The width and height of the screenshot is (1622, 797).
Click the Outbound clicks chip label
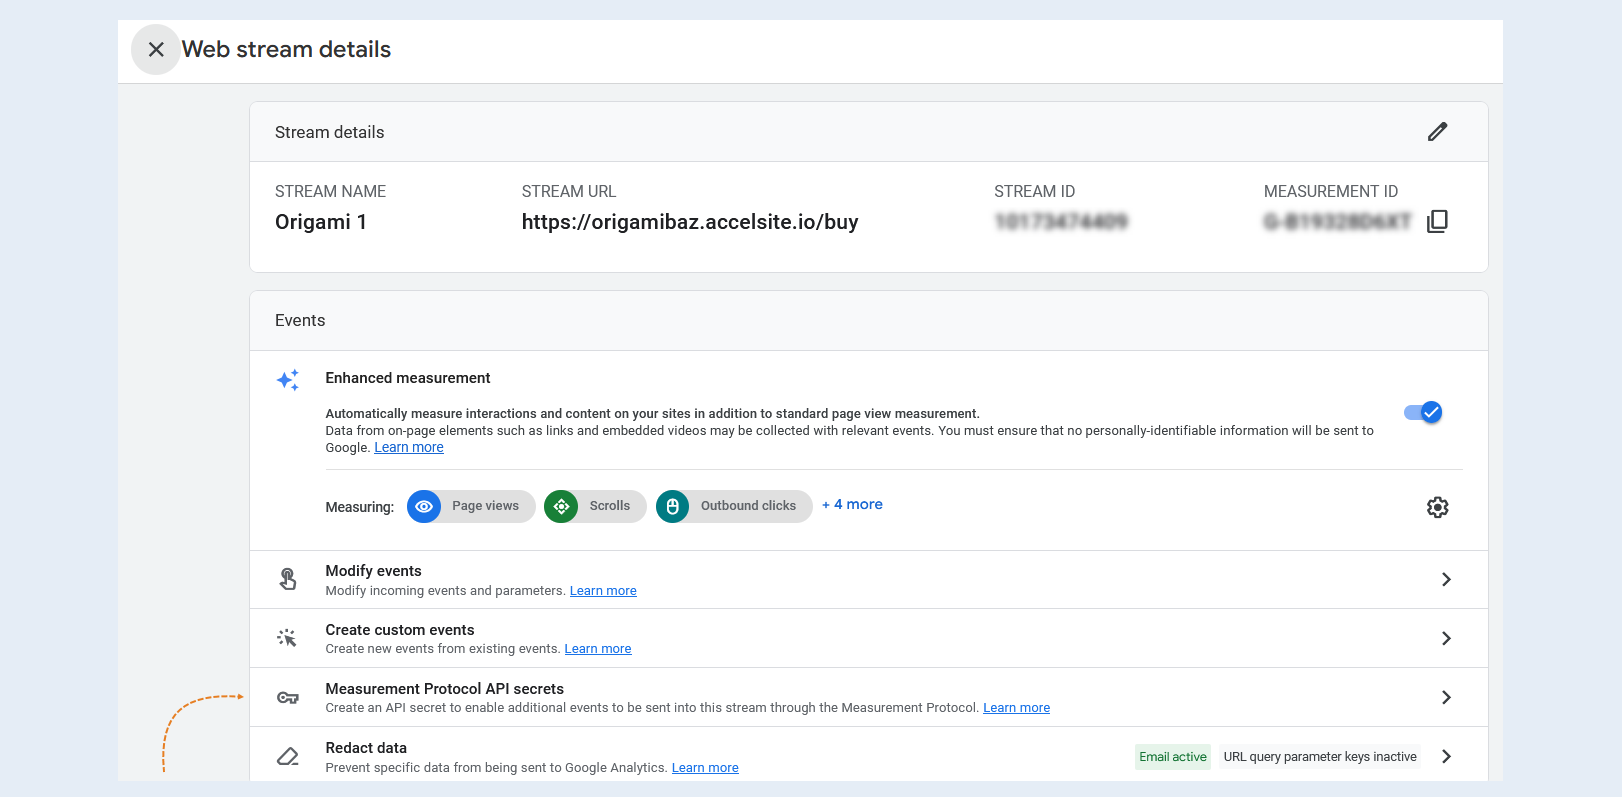(748, 506)
